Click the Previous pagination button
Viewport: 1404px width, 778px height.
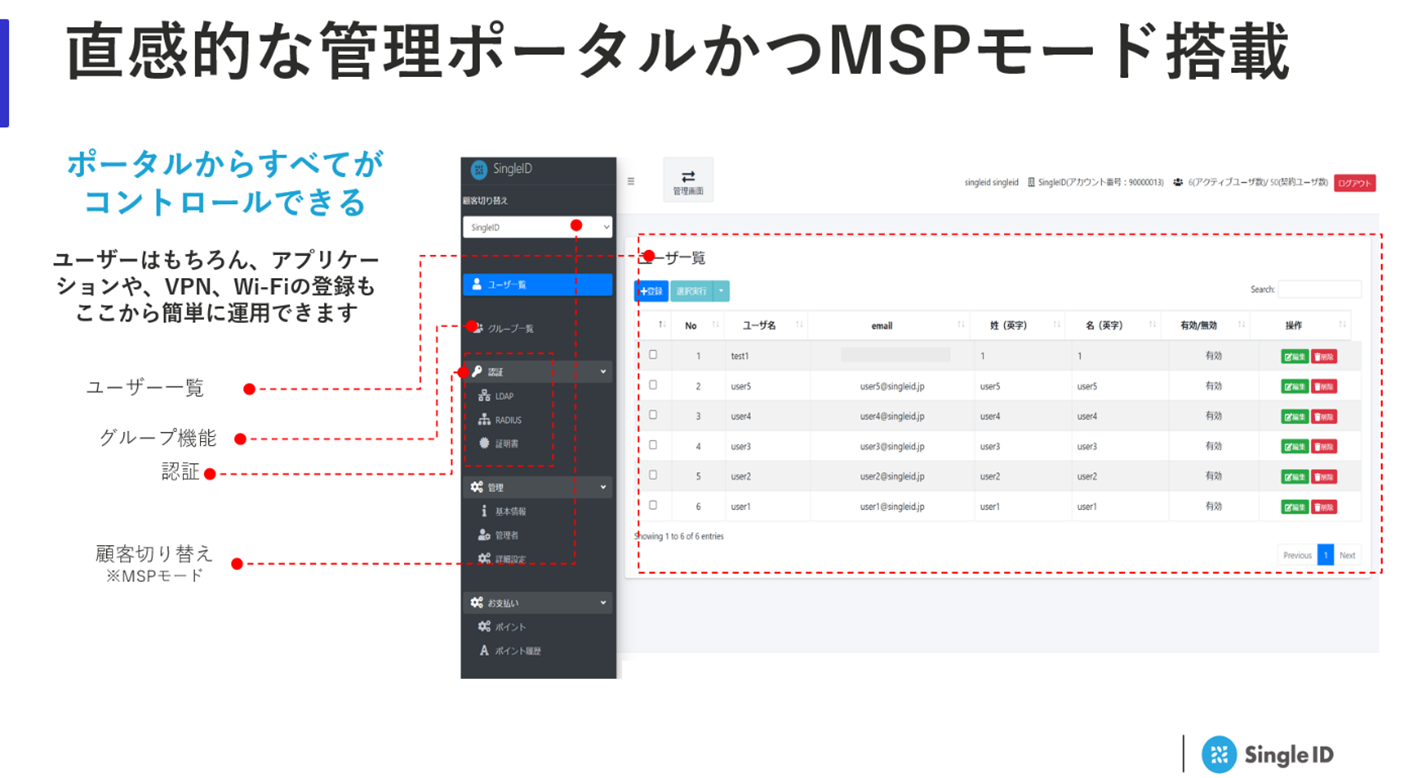pos(1297,555)
